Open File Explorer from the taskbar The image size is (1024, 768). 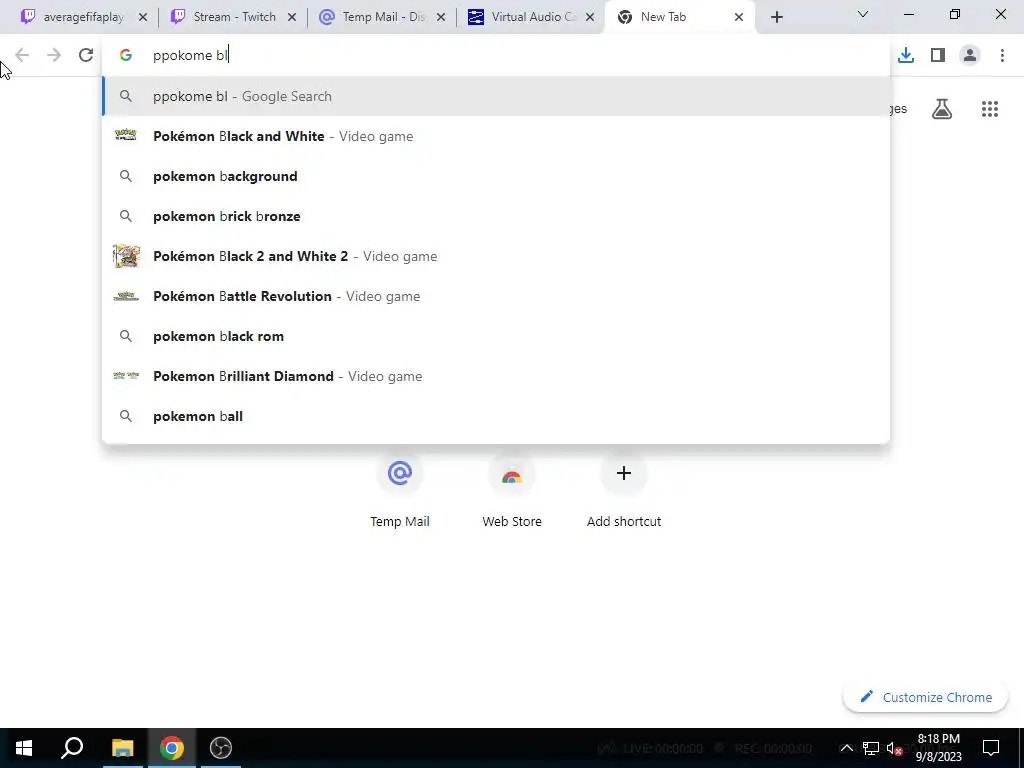click(122, 748)
